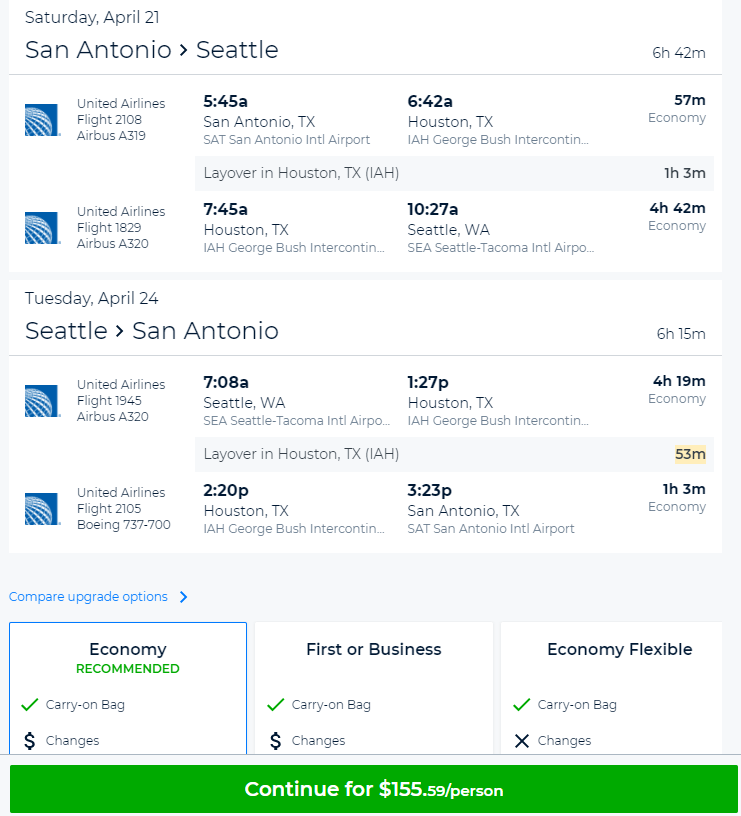741x816 pixels.
Task: Click the Seattle › San Antonio heading
Action: pos(152,331)
